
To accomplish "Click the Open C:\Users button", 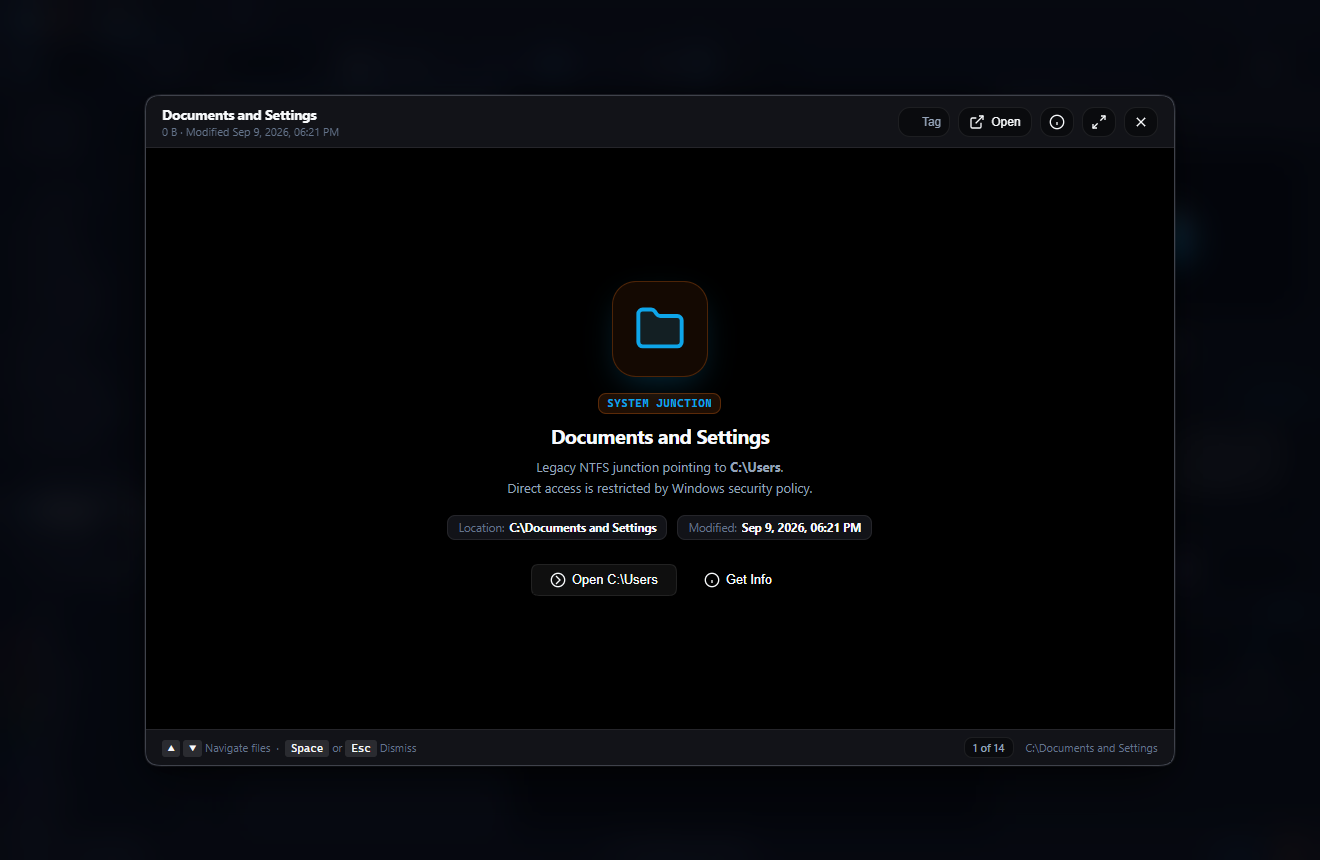I will pyautogui.click(x=604, y=580).
